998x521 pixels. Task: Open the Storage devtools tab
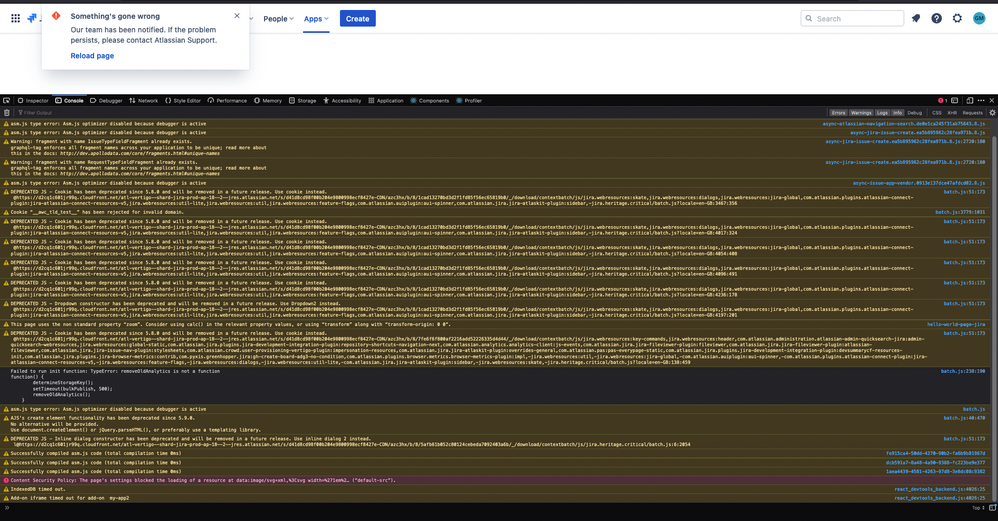coord(302,101)
